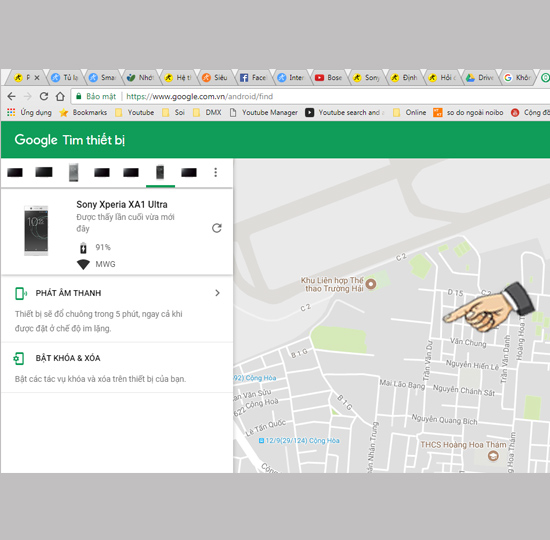Select the fourth device thumbnail
The height and width of the screenshot is (540, 550).
102,172
